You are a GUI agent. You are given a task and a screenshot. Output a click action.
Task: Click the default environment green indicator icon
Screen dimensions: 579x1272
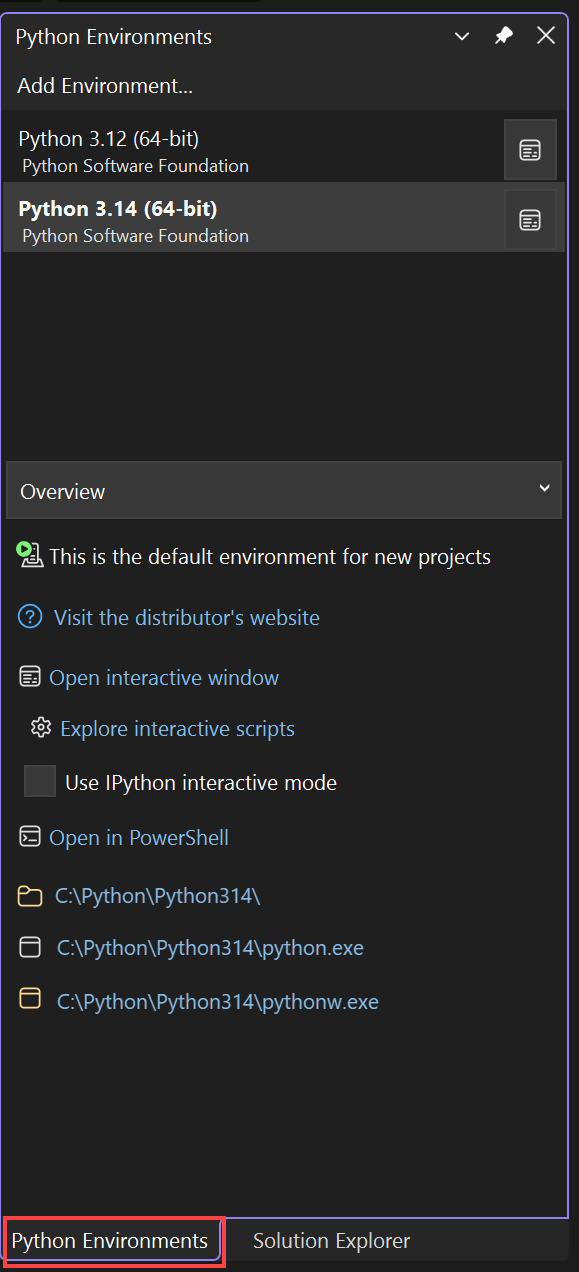click(x=27, y=555)
